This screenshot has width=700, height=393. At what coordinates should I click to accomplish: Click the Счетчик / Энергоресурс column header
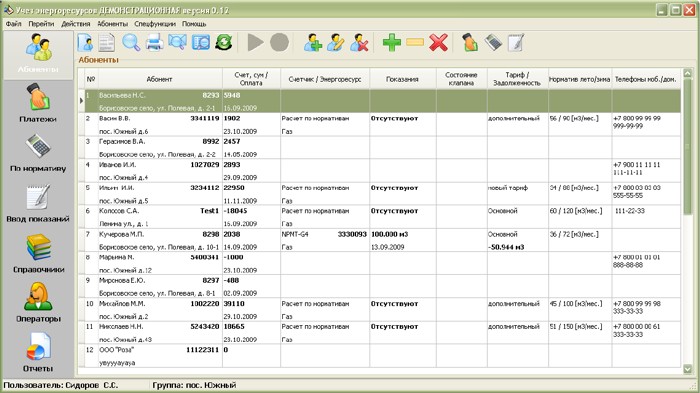coord(325,79)
